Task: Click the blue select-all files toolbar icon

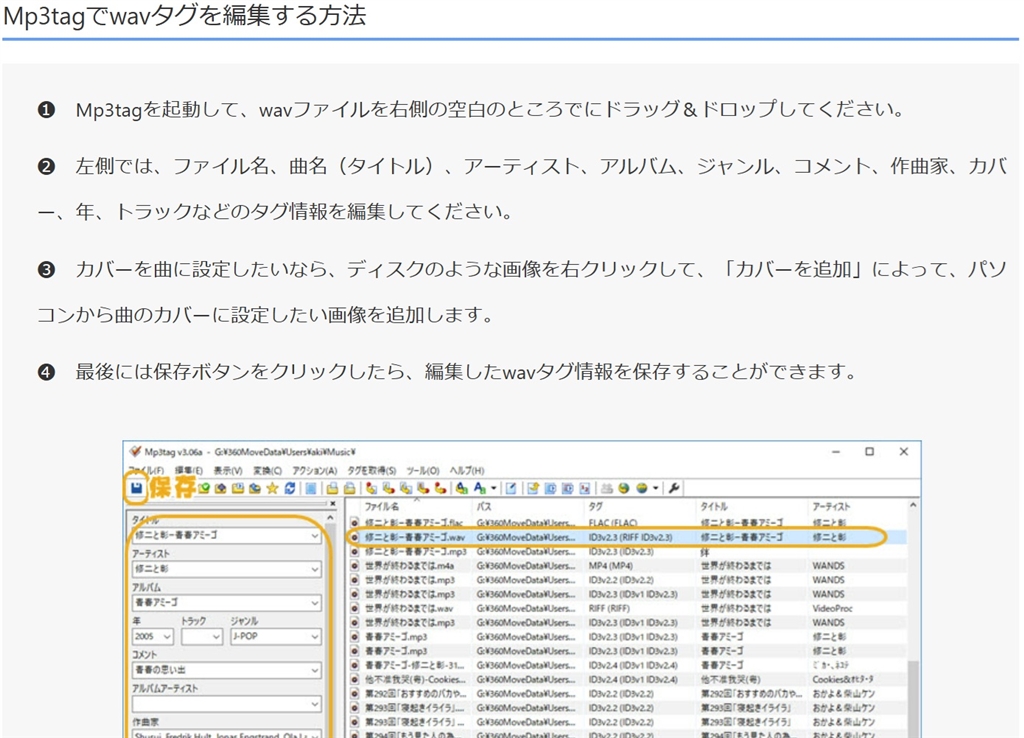Action: click(x=311, y=488)
